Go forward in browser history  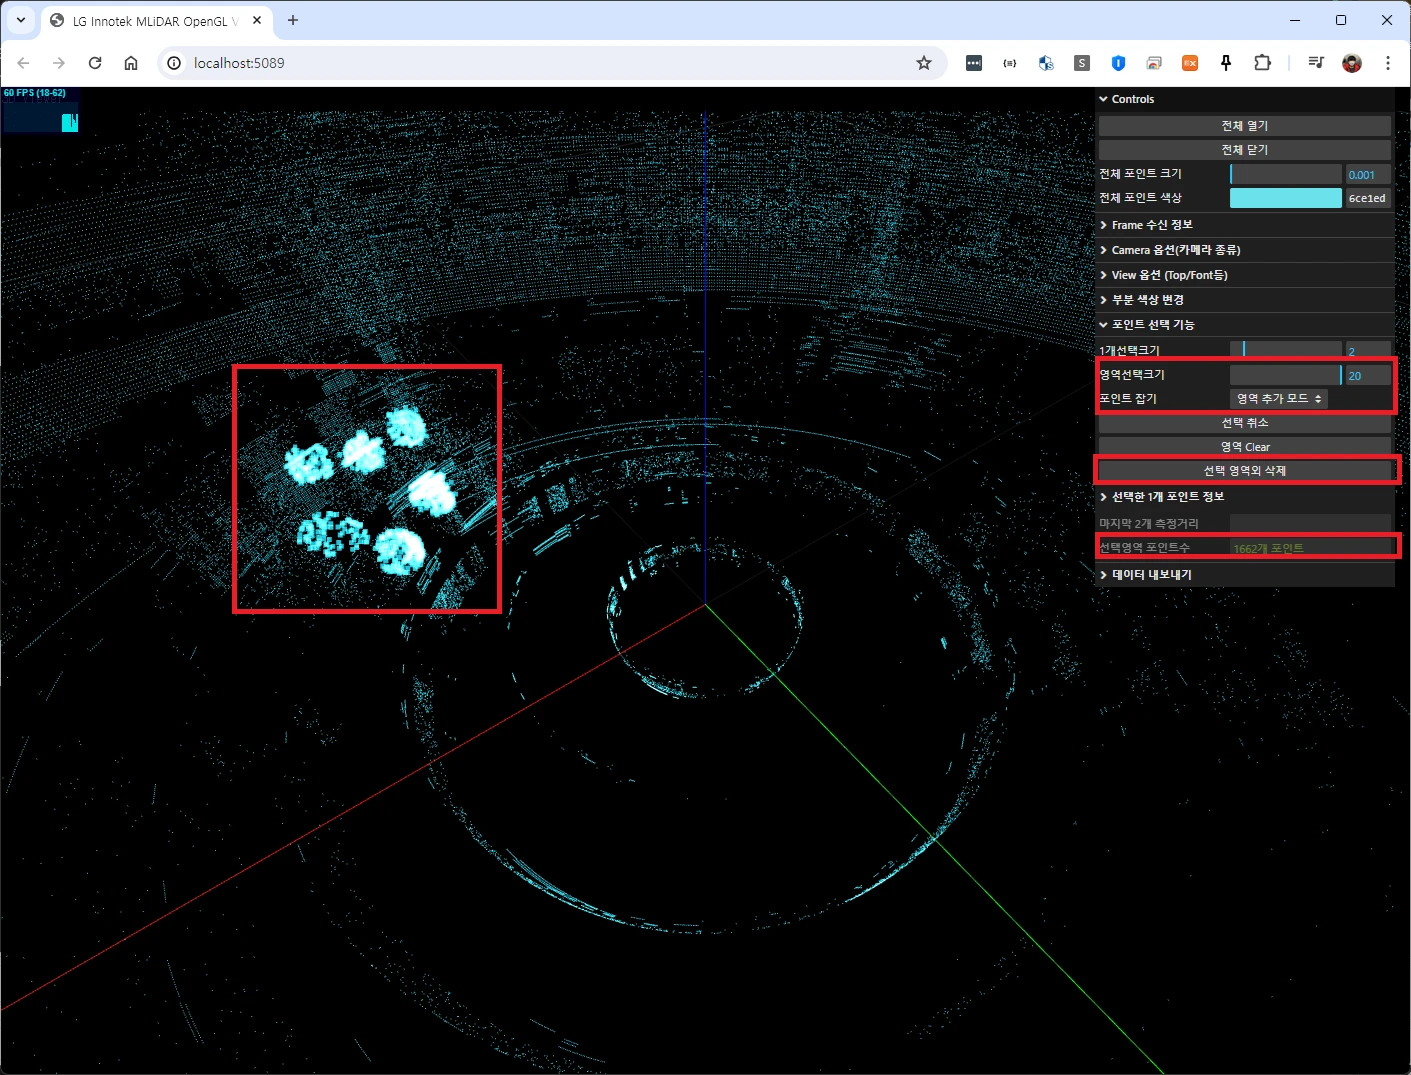59,63
